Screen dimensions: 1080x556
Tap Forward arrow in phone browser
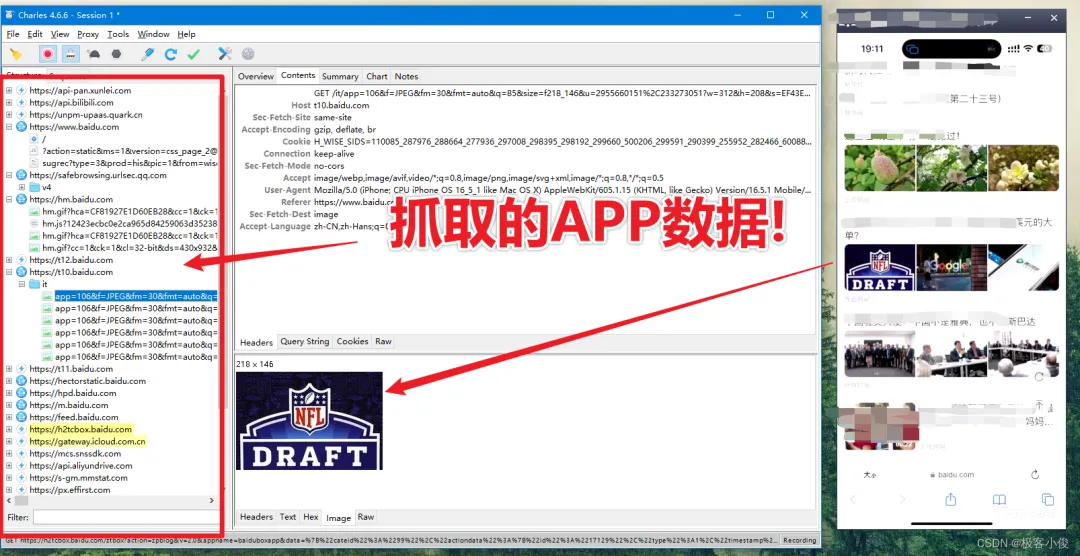pos(902,500)
